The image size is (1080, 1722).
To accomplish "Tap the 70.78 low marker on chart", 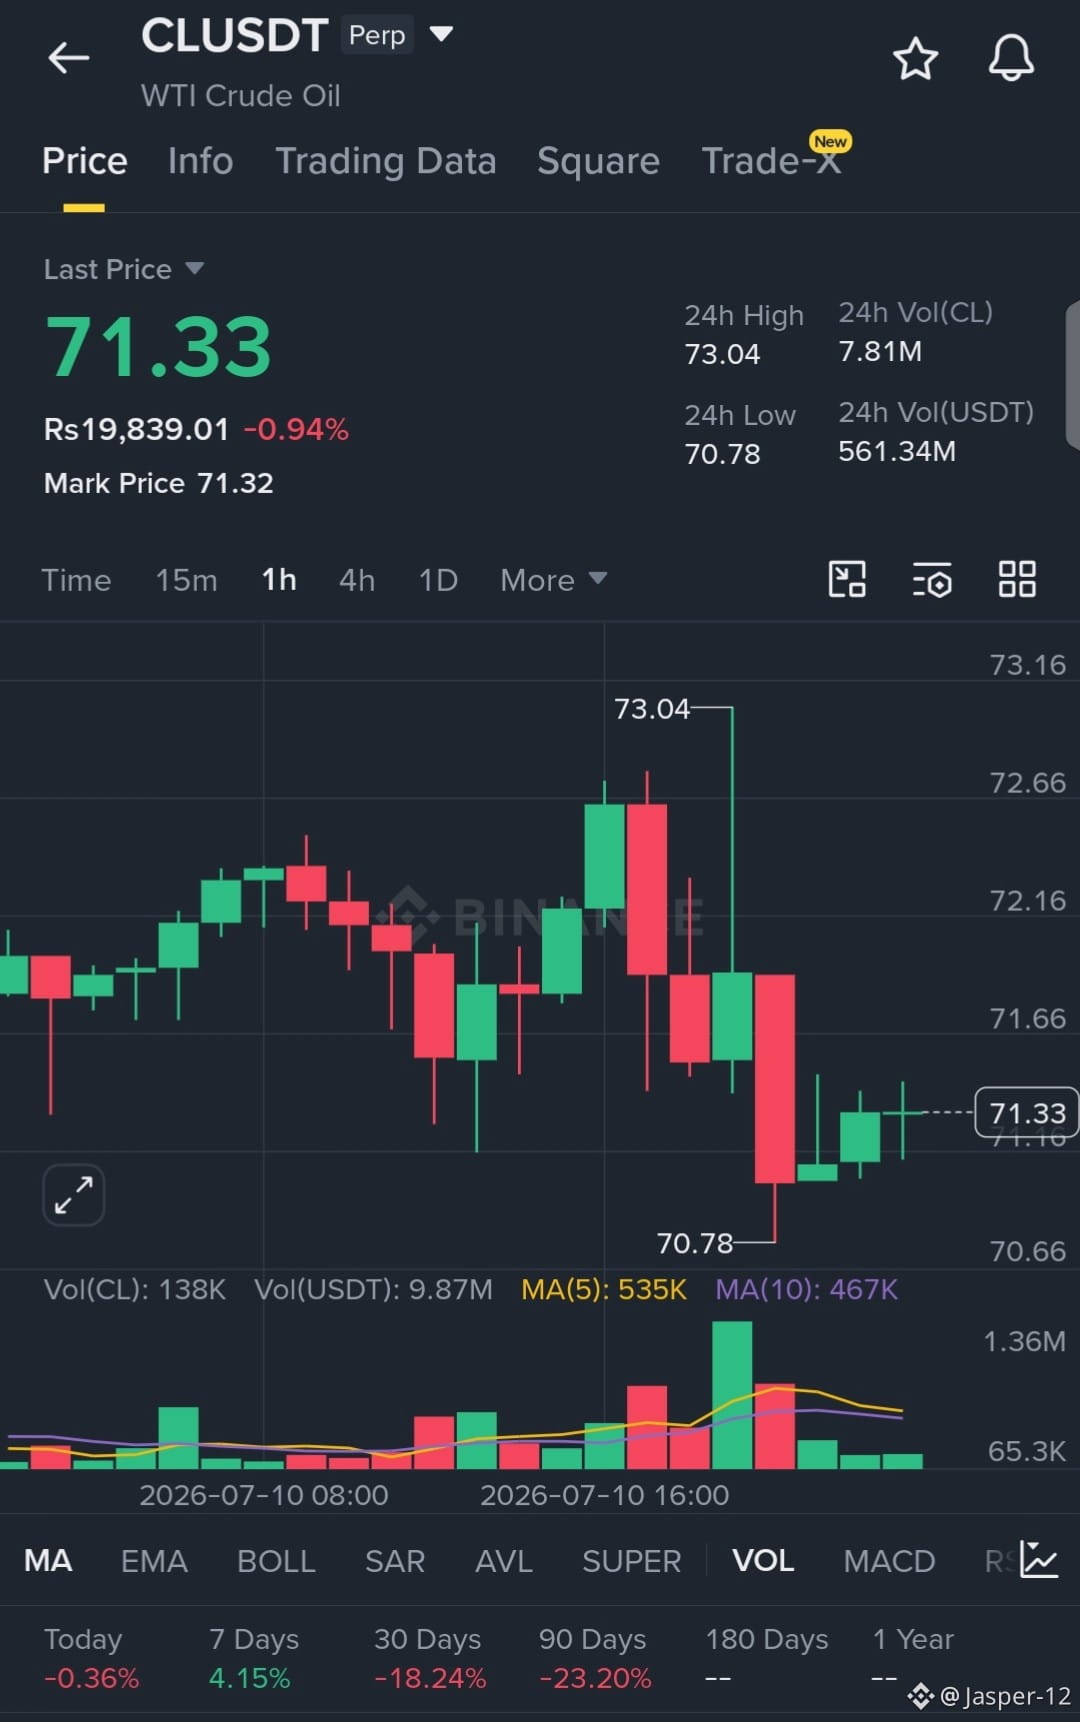I will [695, 1243].
